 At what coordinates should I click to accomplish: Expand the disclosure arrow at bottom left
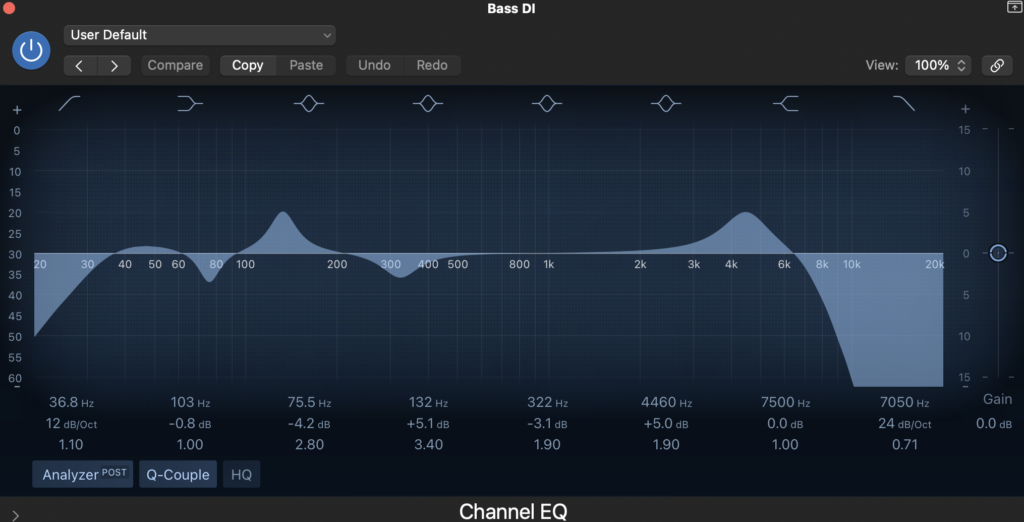click(15, 514)
